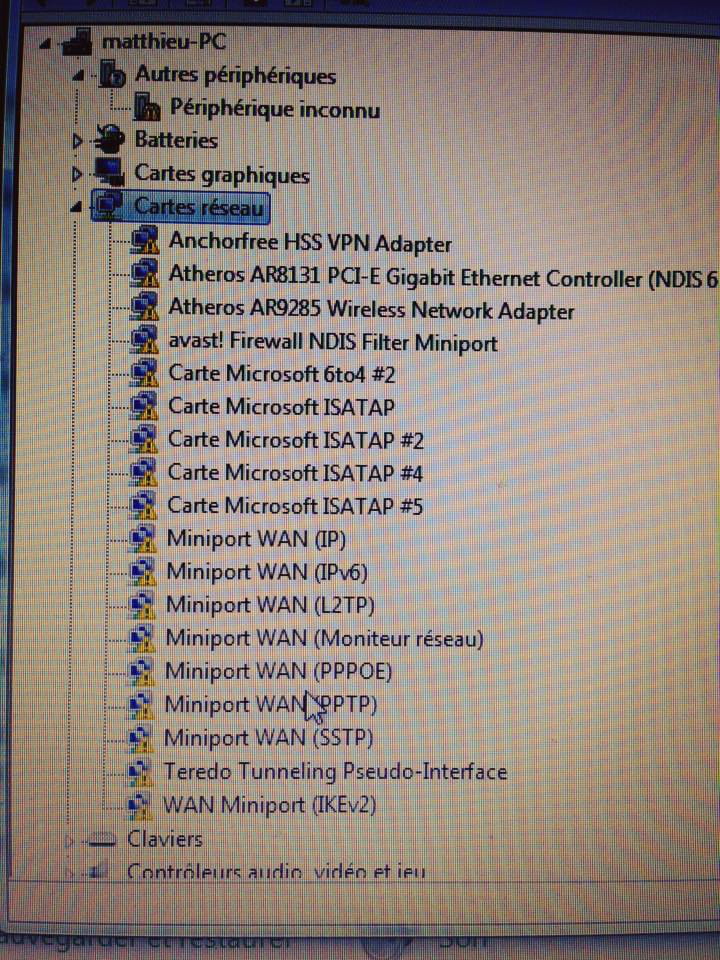Click the Miniport WAN (Moniteur réseau) icon

pyautogui.click(x=143, y=637)
